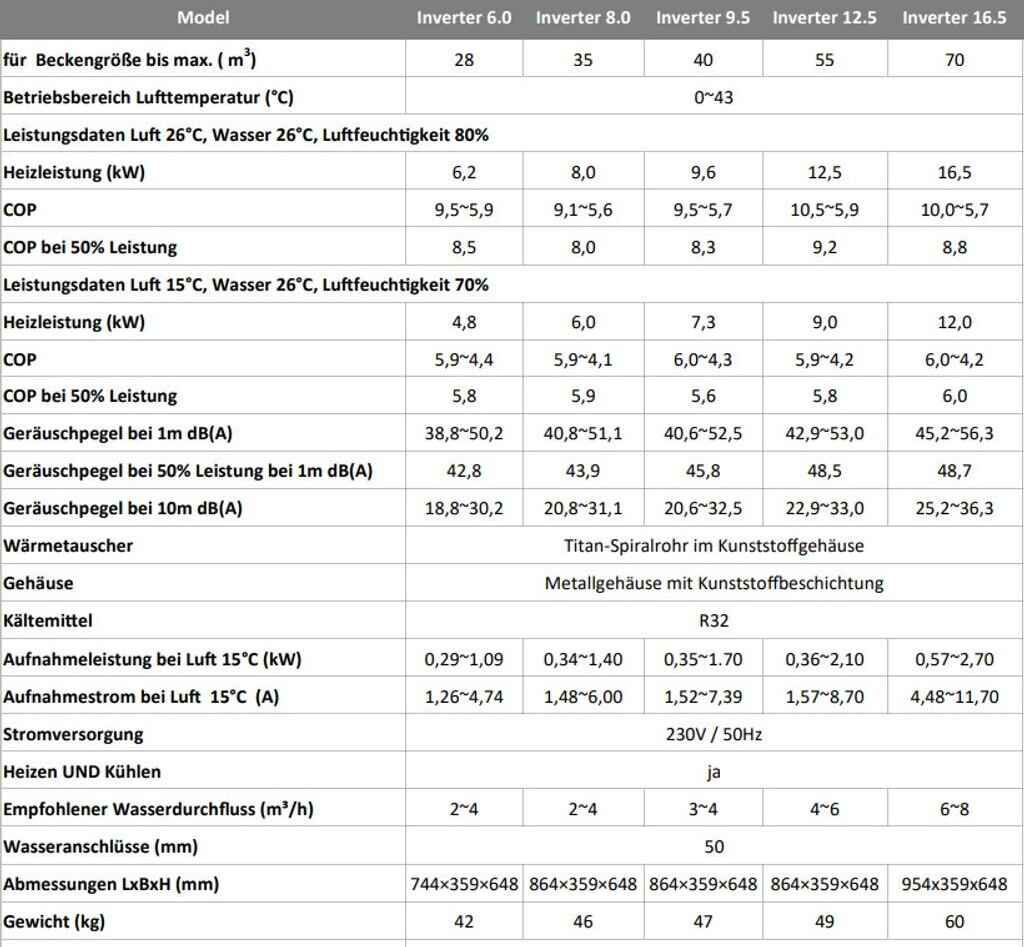
Task: Click the Stromversorgung row label
Action: tap(73, 734)
